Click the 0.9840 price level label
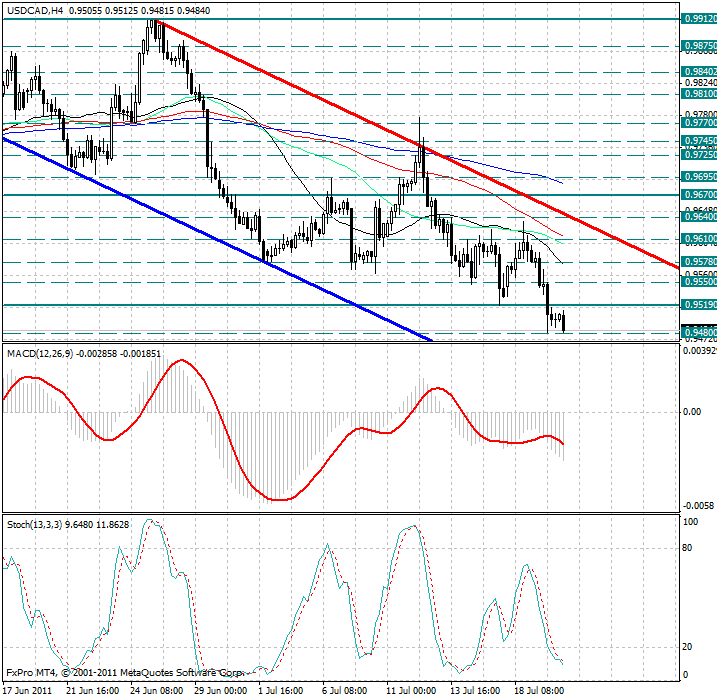The image size is (717, 698). click(x=699, y=71)
